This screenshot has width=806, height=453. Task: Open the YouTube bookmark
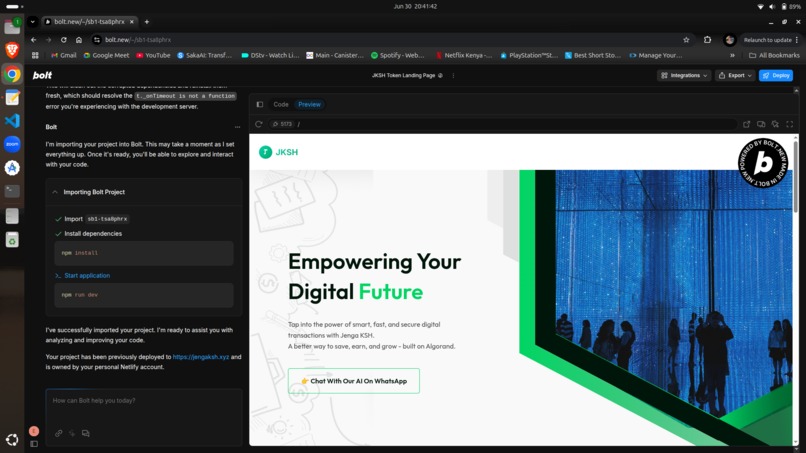[153, 55]
